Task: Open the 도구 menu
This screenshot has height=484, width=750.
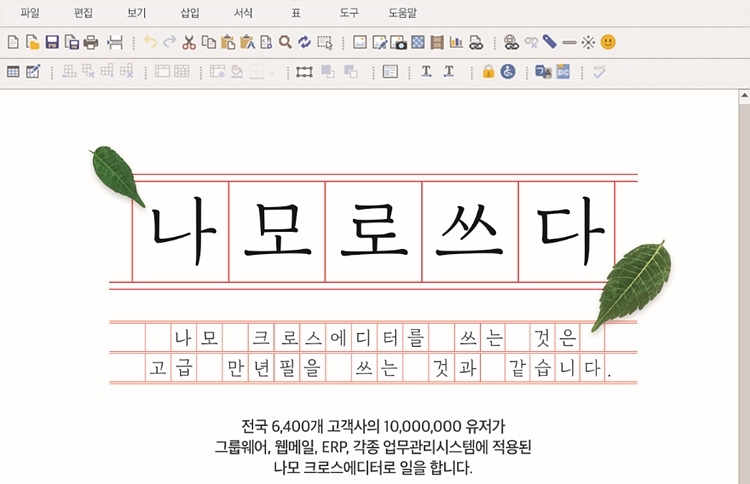Action: [349, 13]
